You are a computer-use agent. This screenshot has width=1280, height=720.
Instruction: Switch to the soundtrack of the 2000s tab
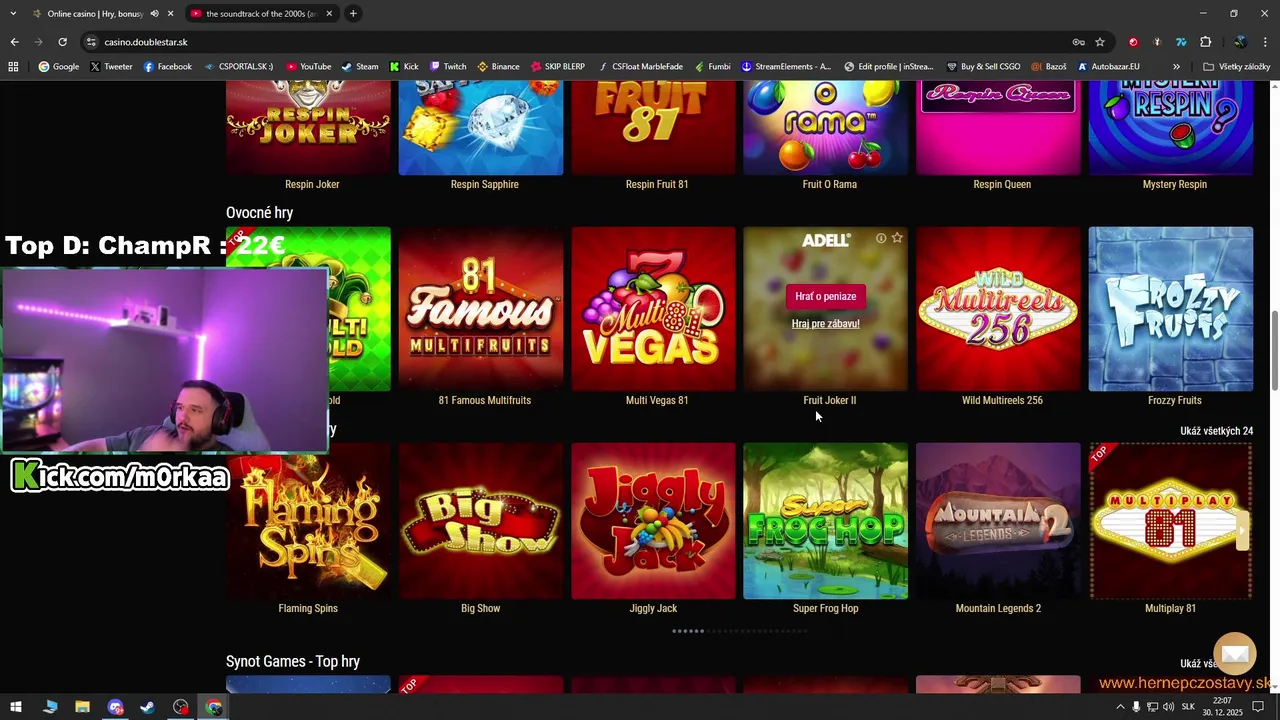pyautogui.click(x=261, y=14)
